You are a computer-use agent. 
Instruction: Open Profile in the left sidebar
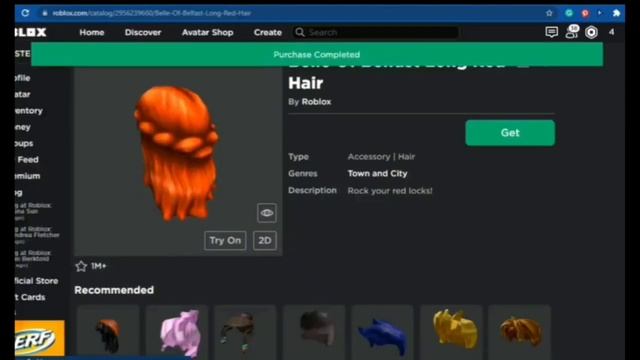point(22,78)
